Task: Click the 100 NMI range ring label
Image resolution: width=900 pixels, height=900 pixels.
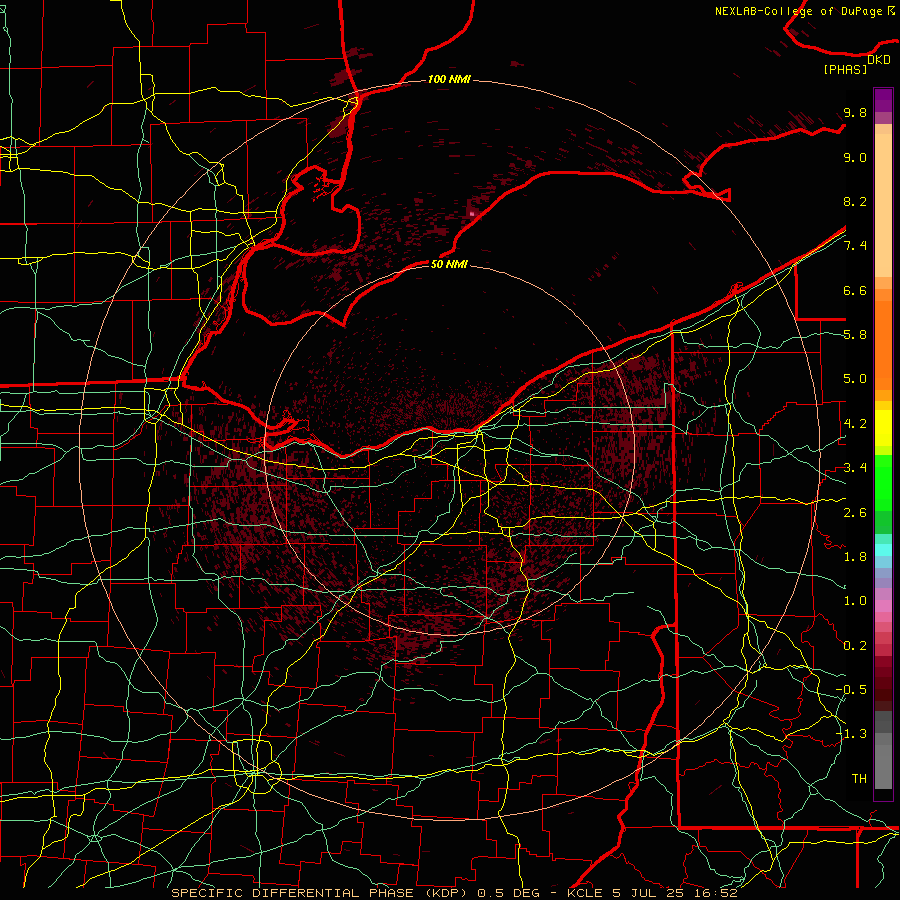Action: pyautogui.click(x=449, y=79)
